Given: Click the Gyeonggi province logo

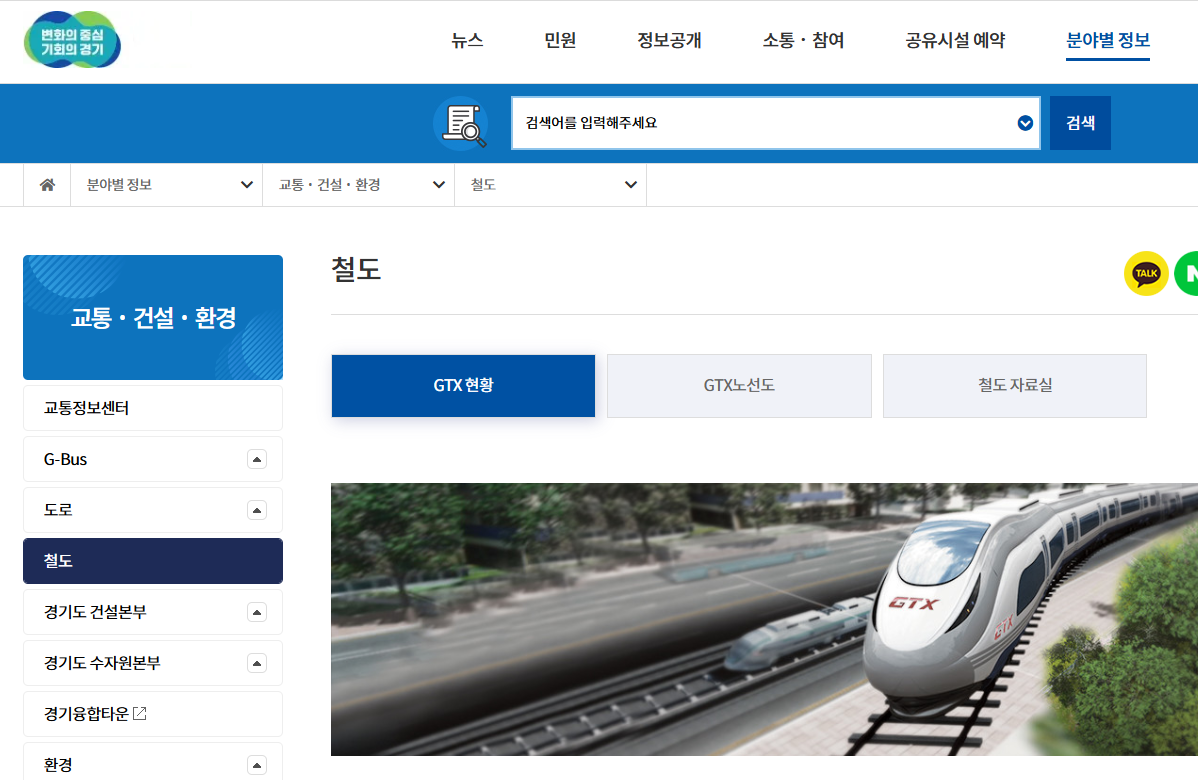Looking at the screenshot, I should (71, 41).
